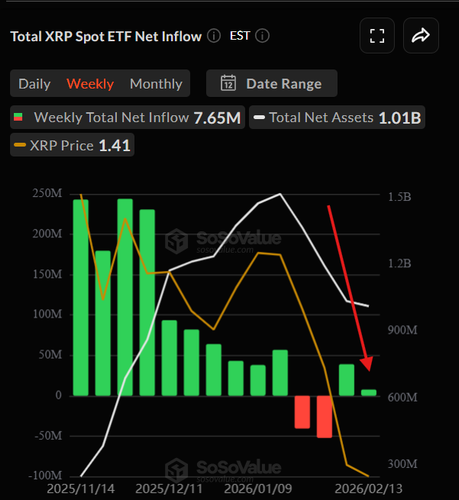Click the 250M left axis label
The height and width of the screenshot is (500, 459).
coord(47,193)
